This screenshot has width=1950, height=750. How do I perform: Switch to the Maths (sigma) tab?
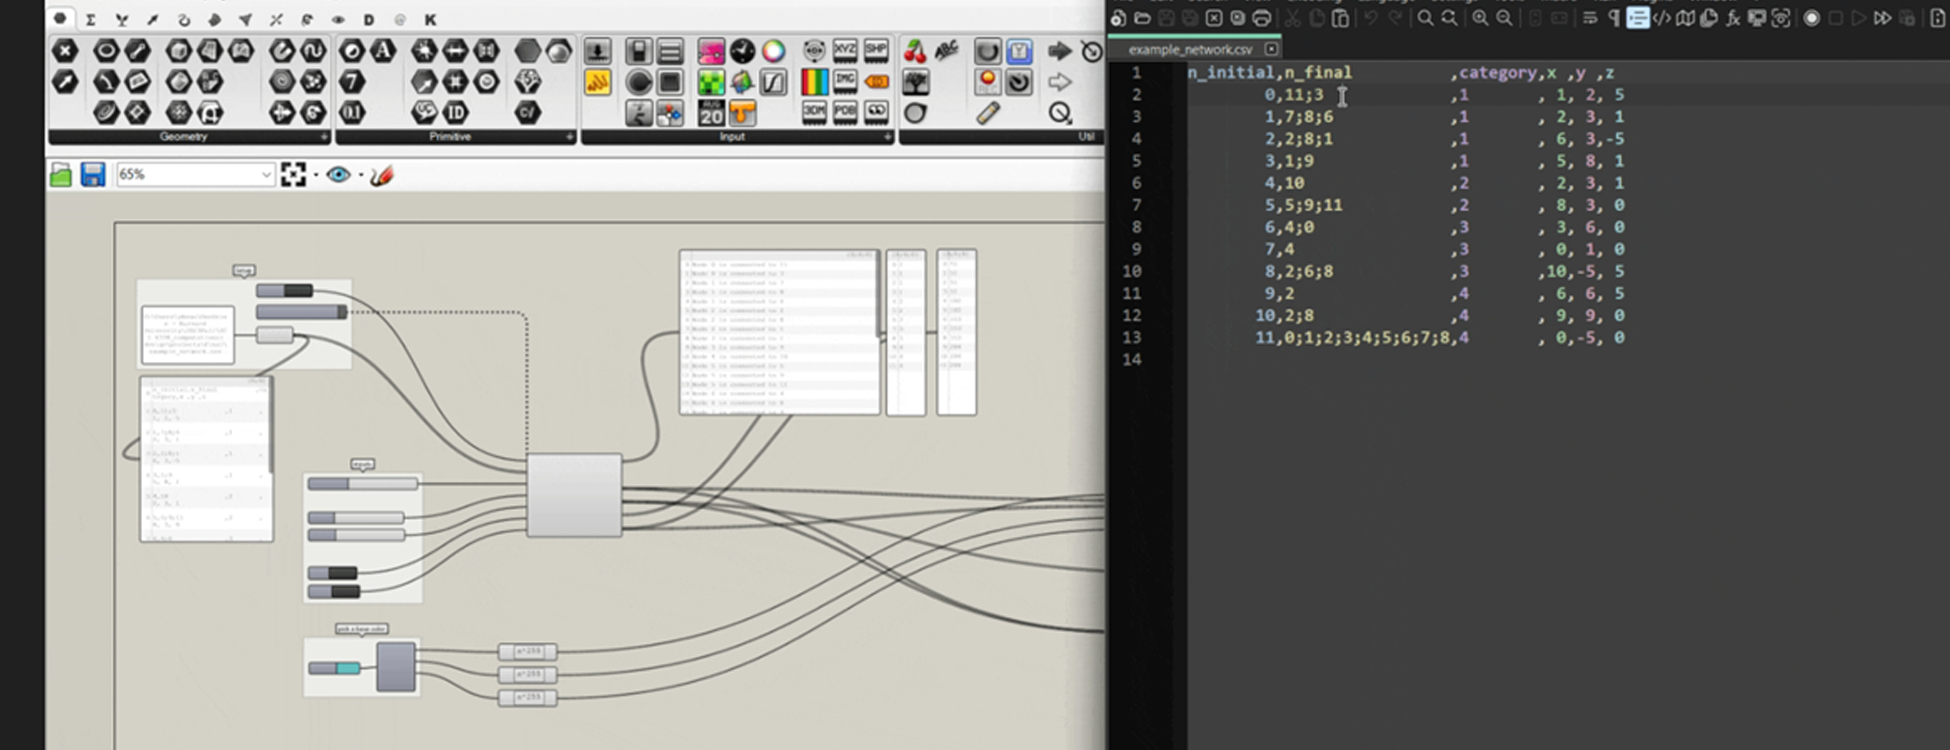click(x=90, y=20)
